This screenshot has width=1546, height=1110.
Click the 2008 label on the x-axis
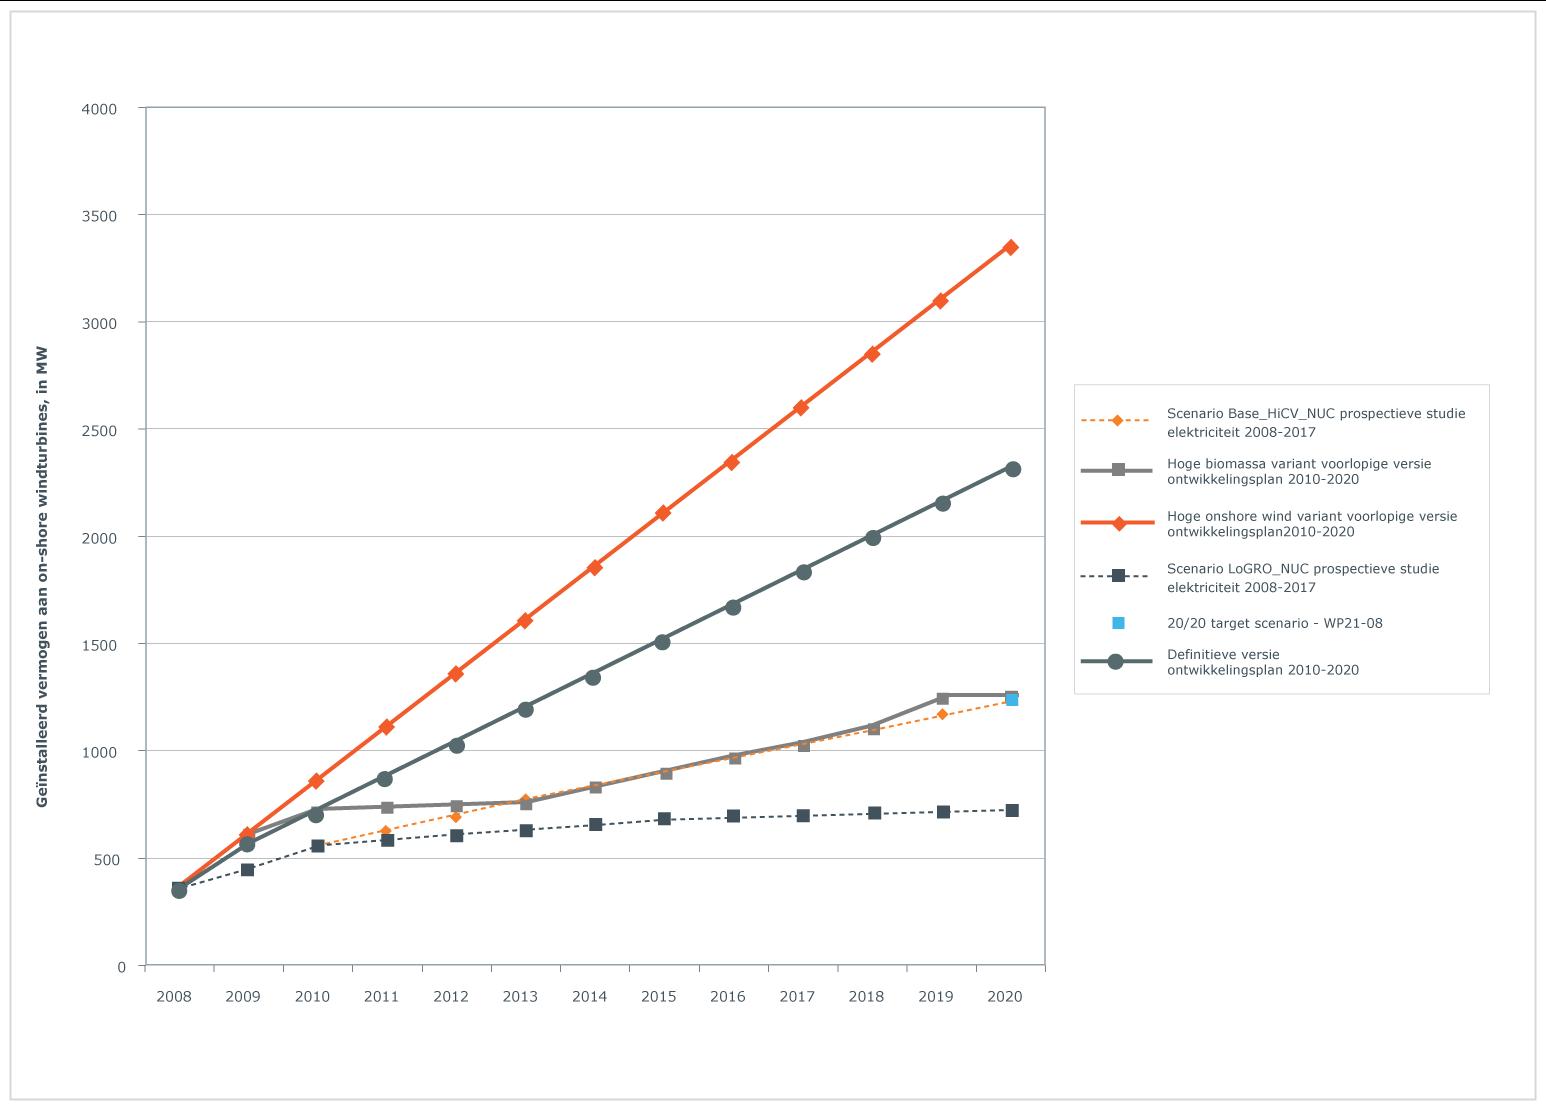click(x=173, y=997)
